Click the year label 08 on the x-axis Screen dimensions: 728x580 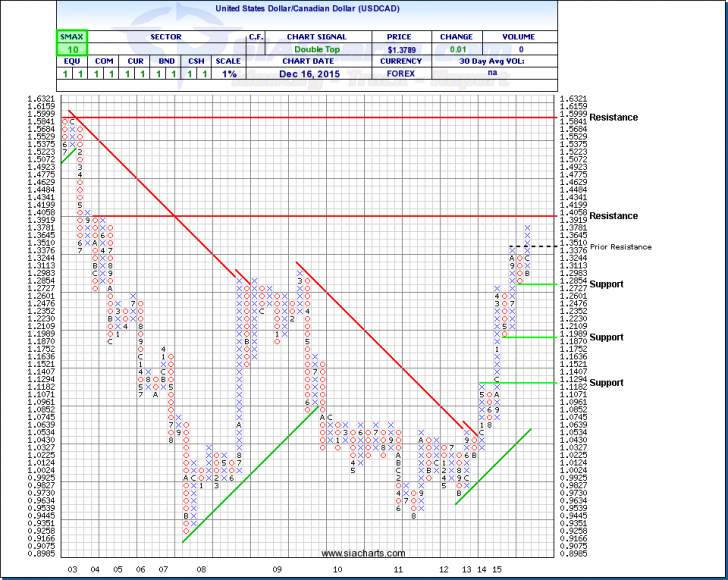pos(202,568)
